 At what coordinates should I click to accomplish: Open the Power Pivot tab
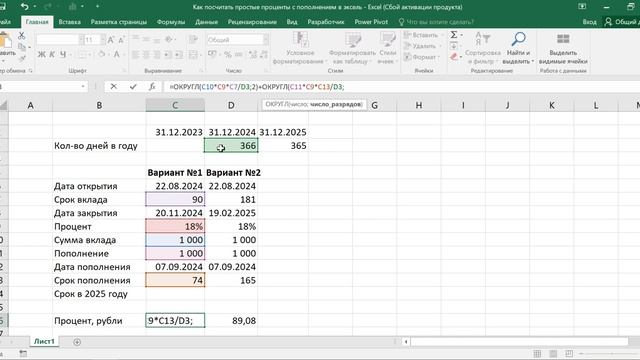(371, 22)
